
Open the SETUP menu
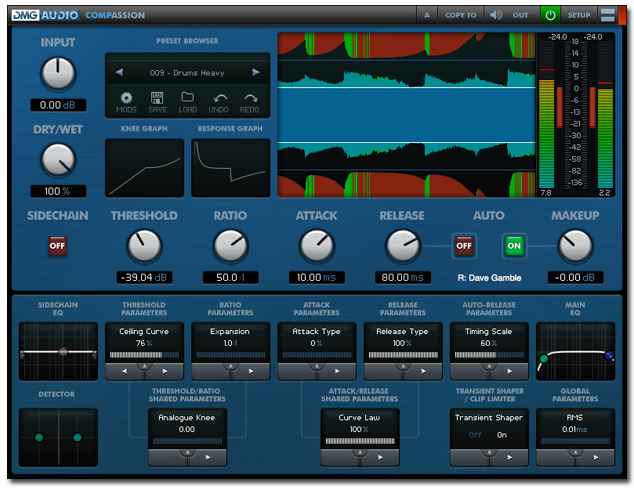pyautogui.click(x=579, y=15)
